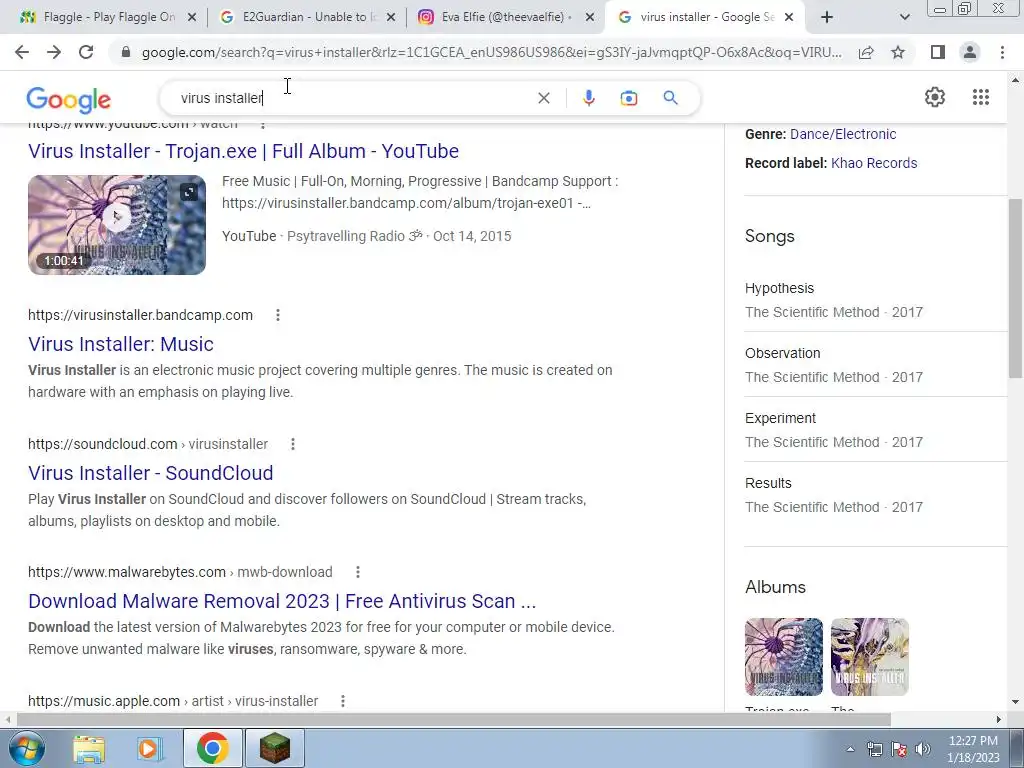Open Chrome's three-dot menu
This screenshot has width=1024, height=768.
1002,52
